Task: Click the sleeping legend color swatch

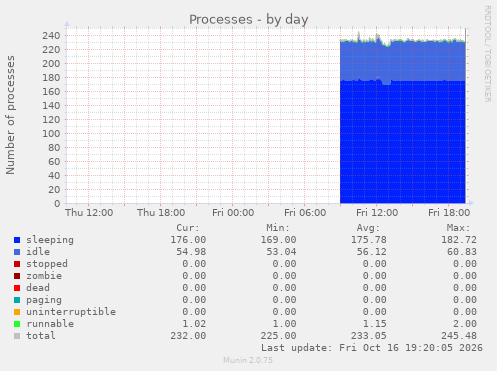Action: (x=17, y=240)
